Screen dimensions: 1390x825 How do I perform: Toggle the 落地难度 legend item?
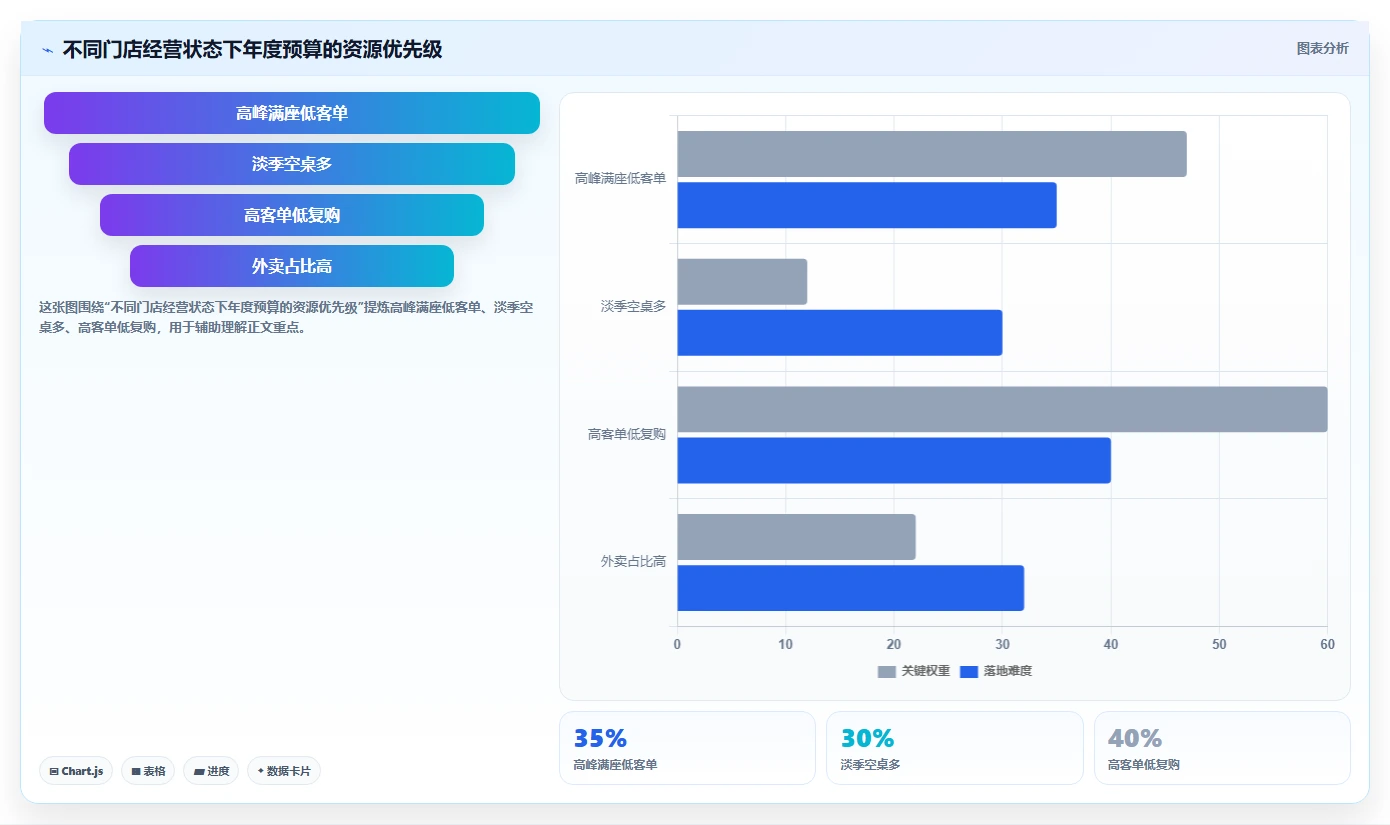tap(996, 671)
